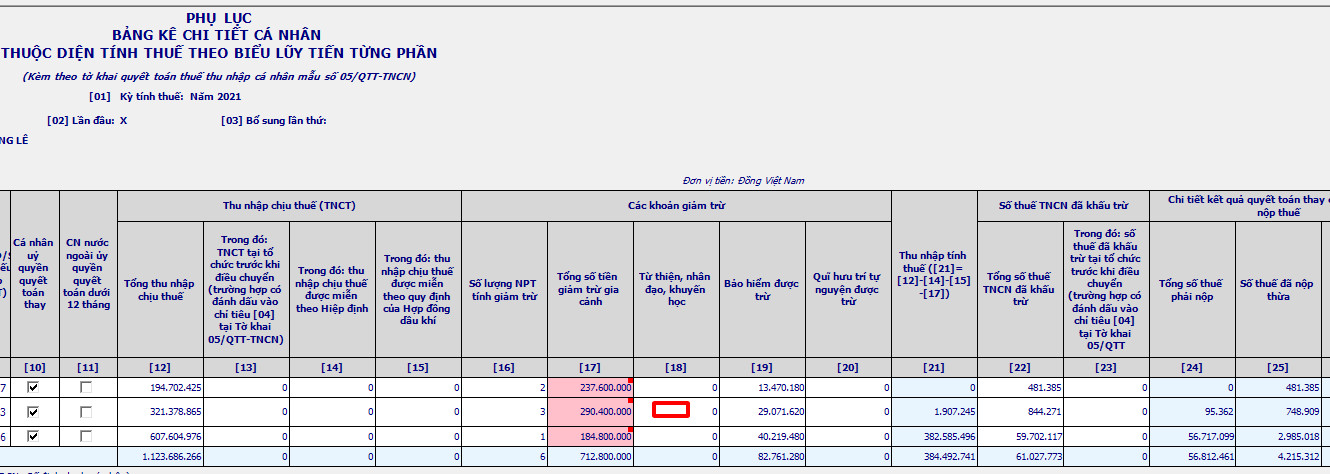This screenshot has width=1330, height=474.
Task: Click the 321.378.865 total income cell
Action: click(x=160, y=412)
